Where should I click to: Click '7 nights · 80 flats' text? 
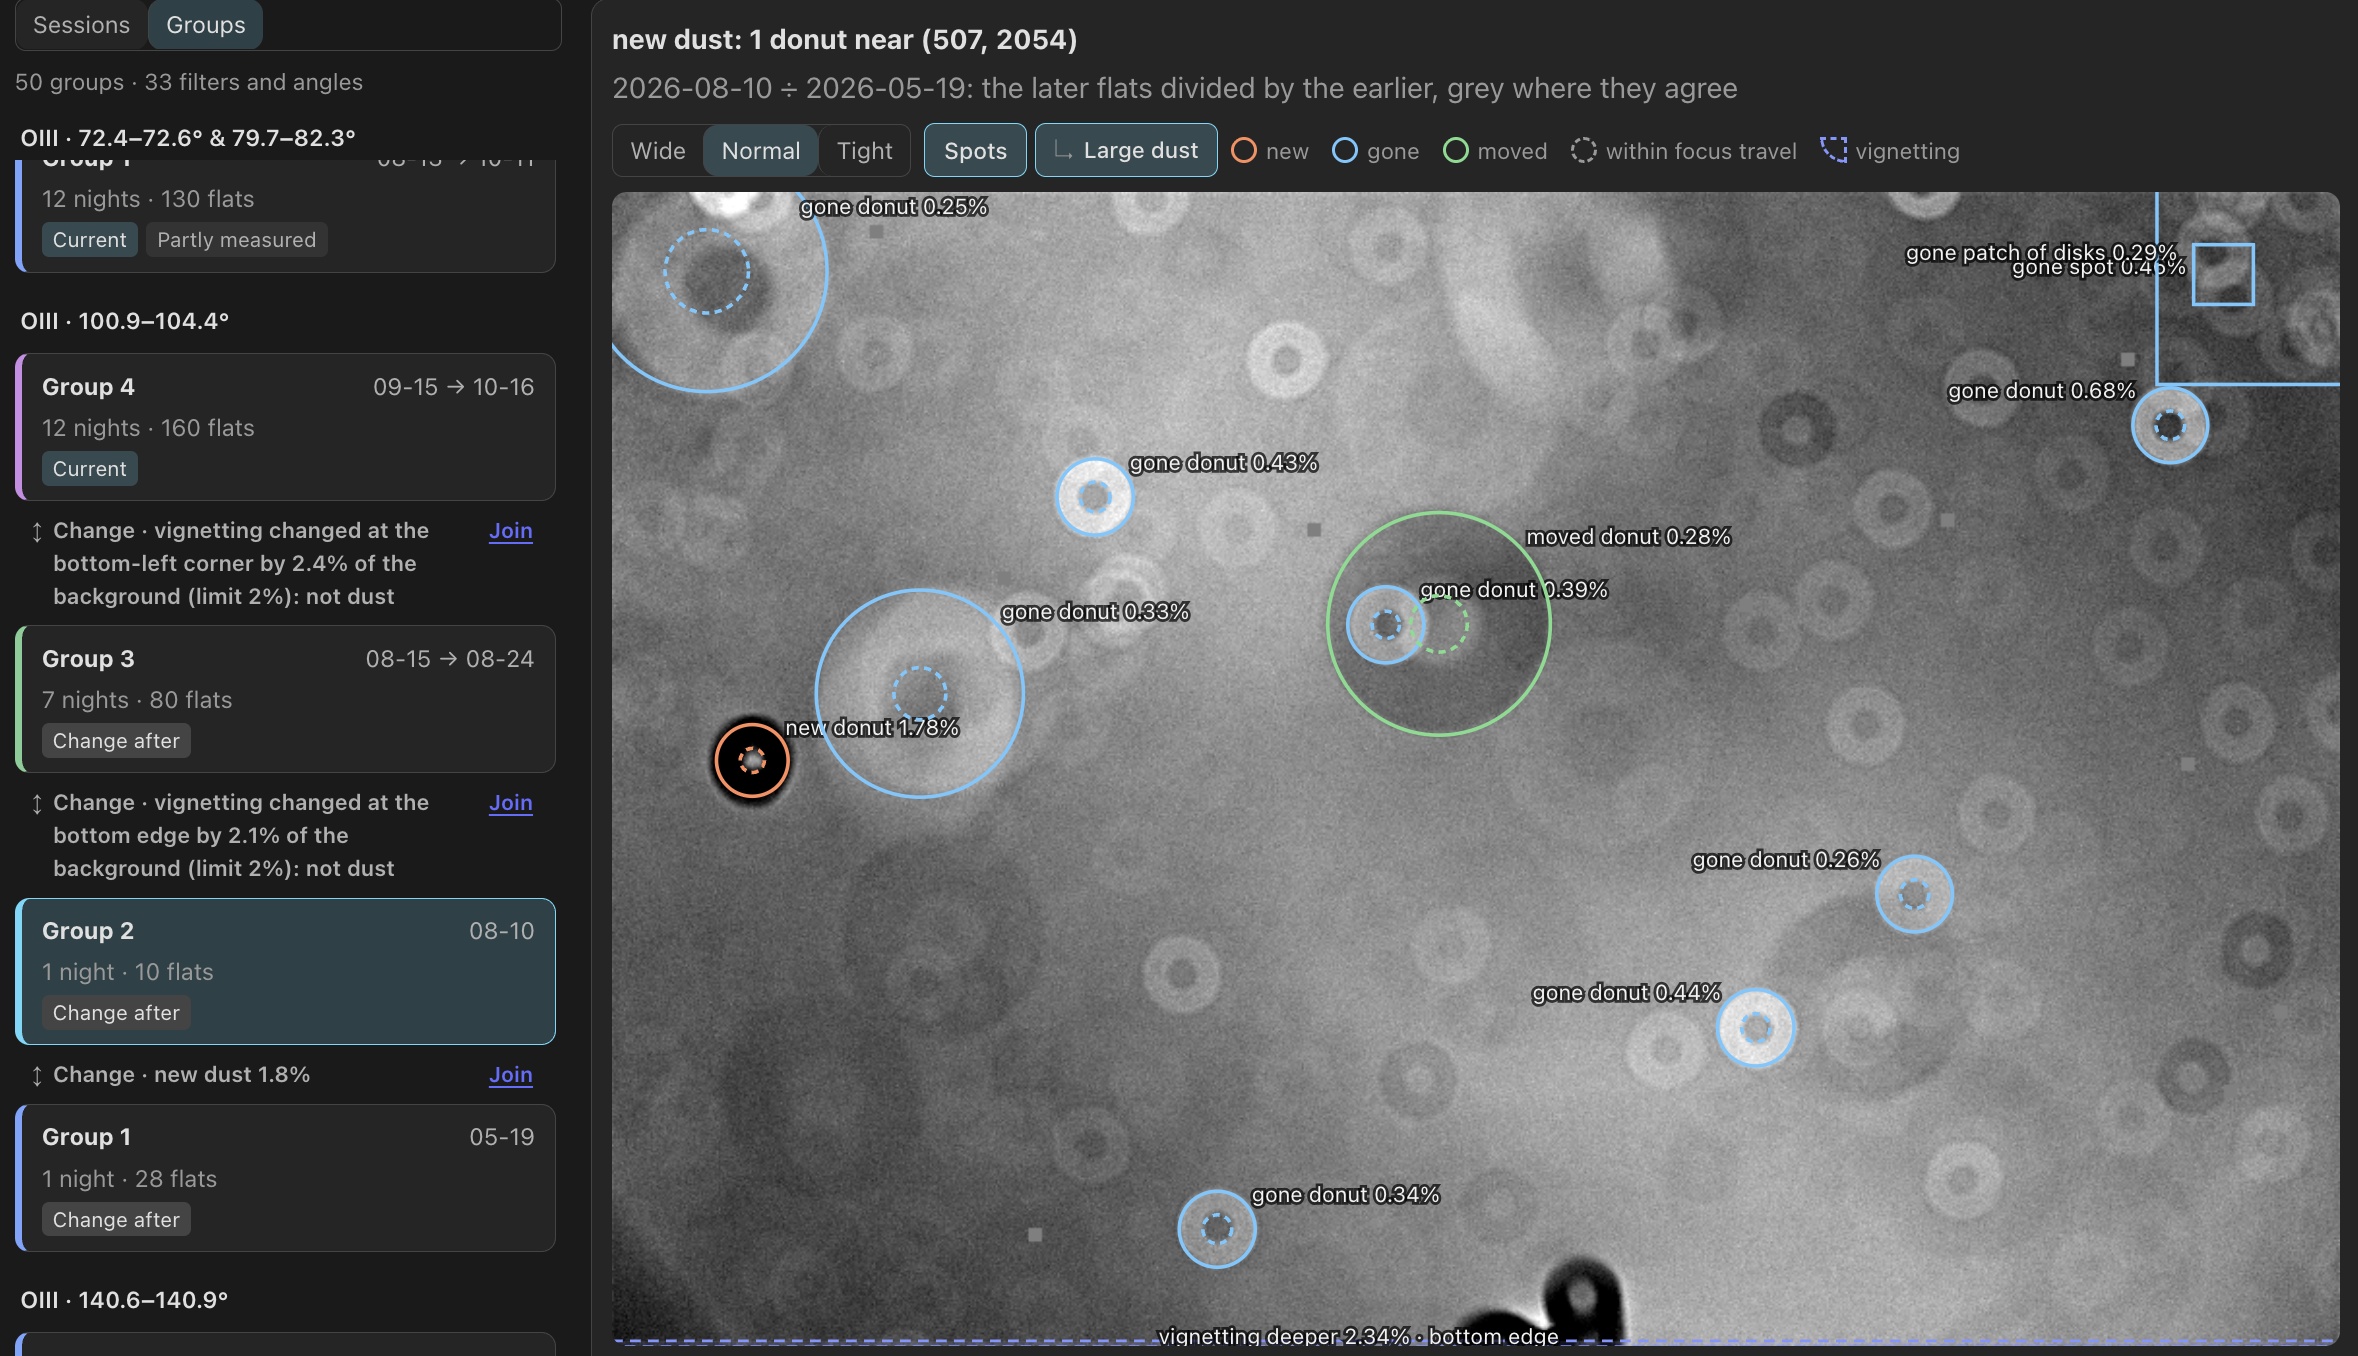click(137, 700)
